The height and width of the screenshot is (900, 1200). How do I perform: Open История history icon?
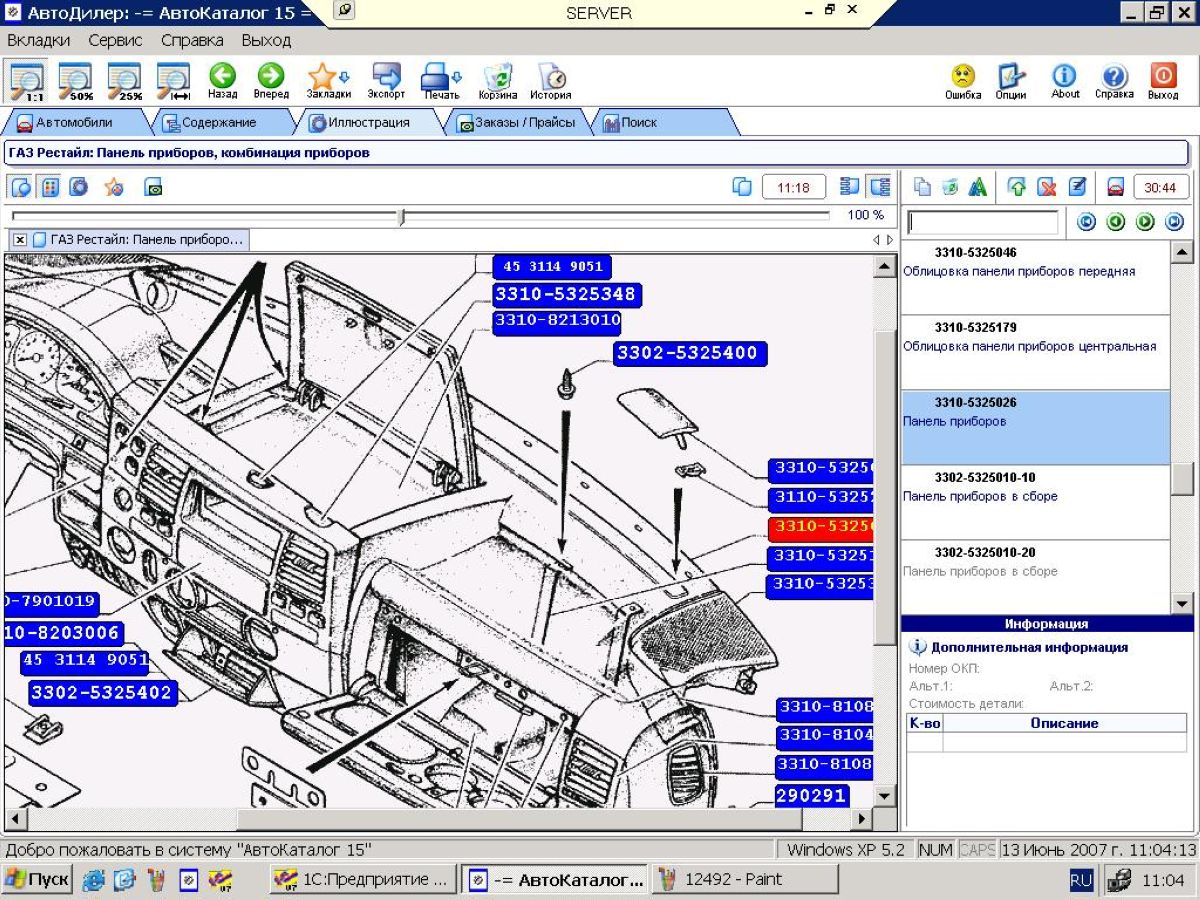click(551, 81)
